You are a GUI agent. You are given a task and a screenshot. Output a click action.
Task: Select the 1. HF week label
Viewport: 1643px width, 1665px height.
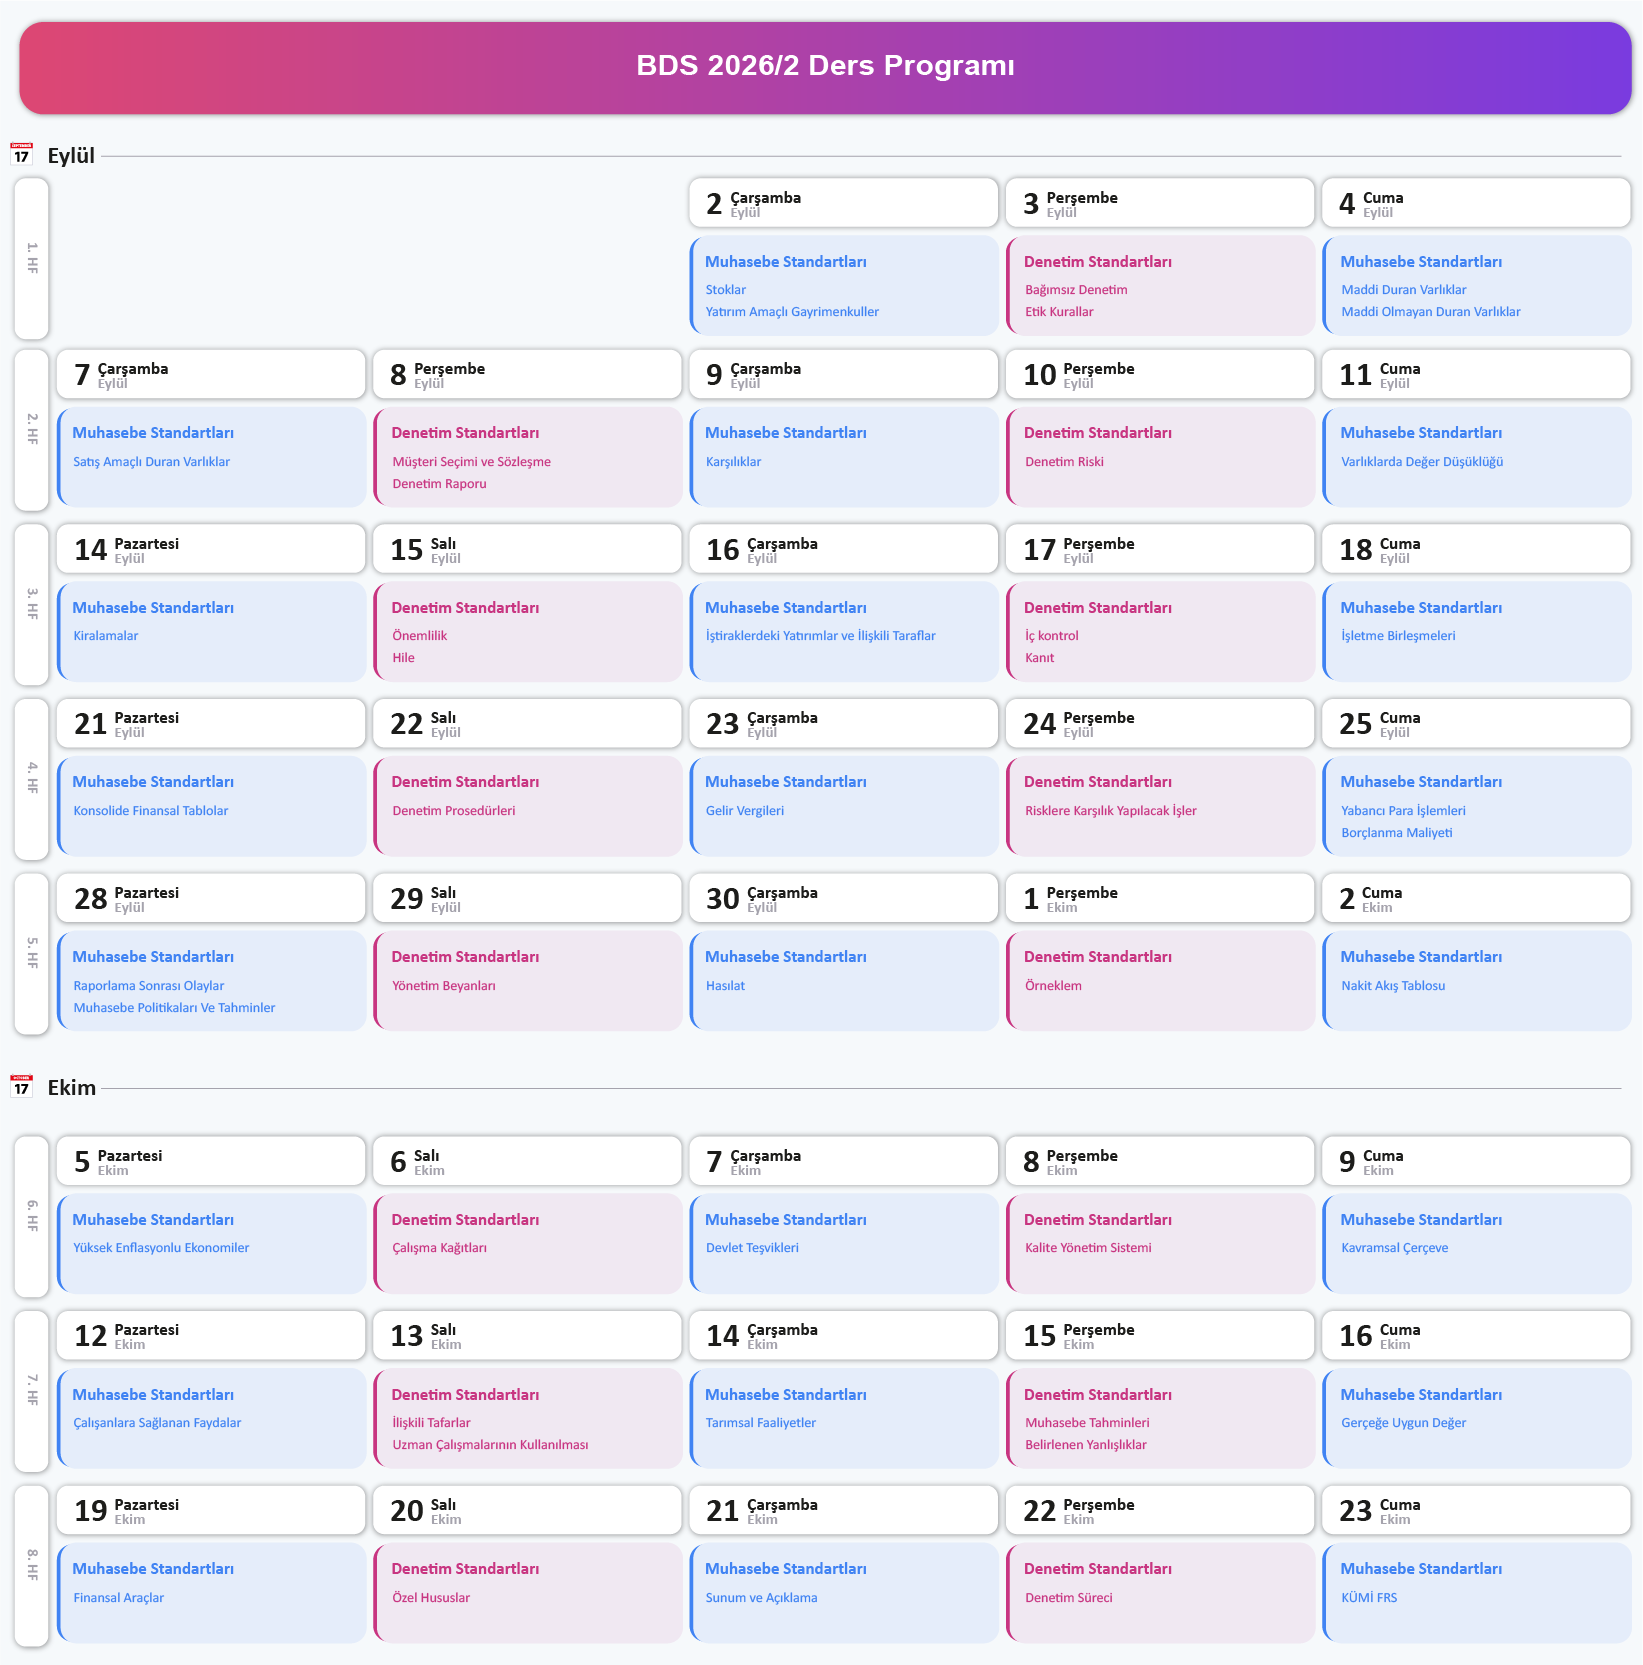click(x=31, y=258)
